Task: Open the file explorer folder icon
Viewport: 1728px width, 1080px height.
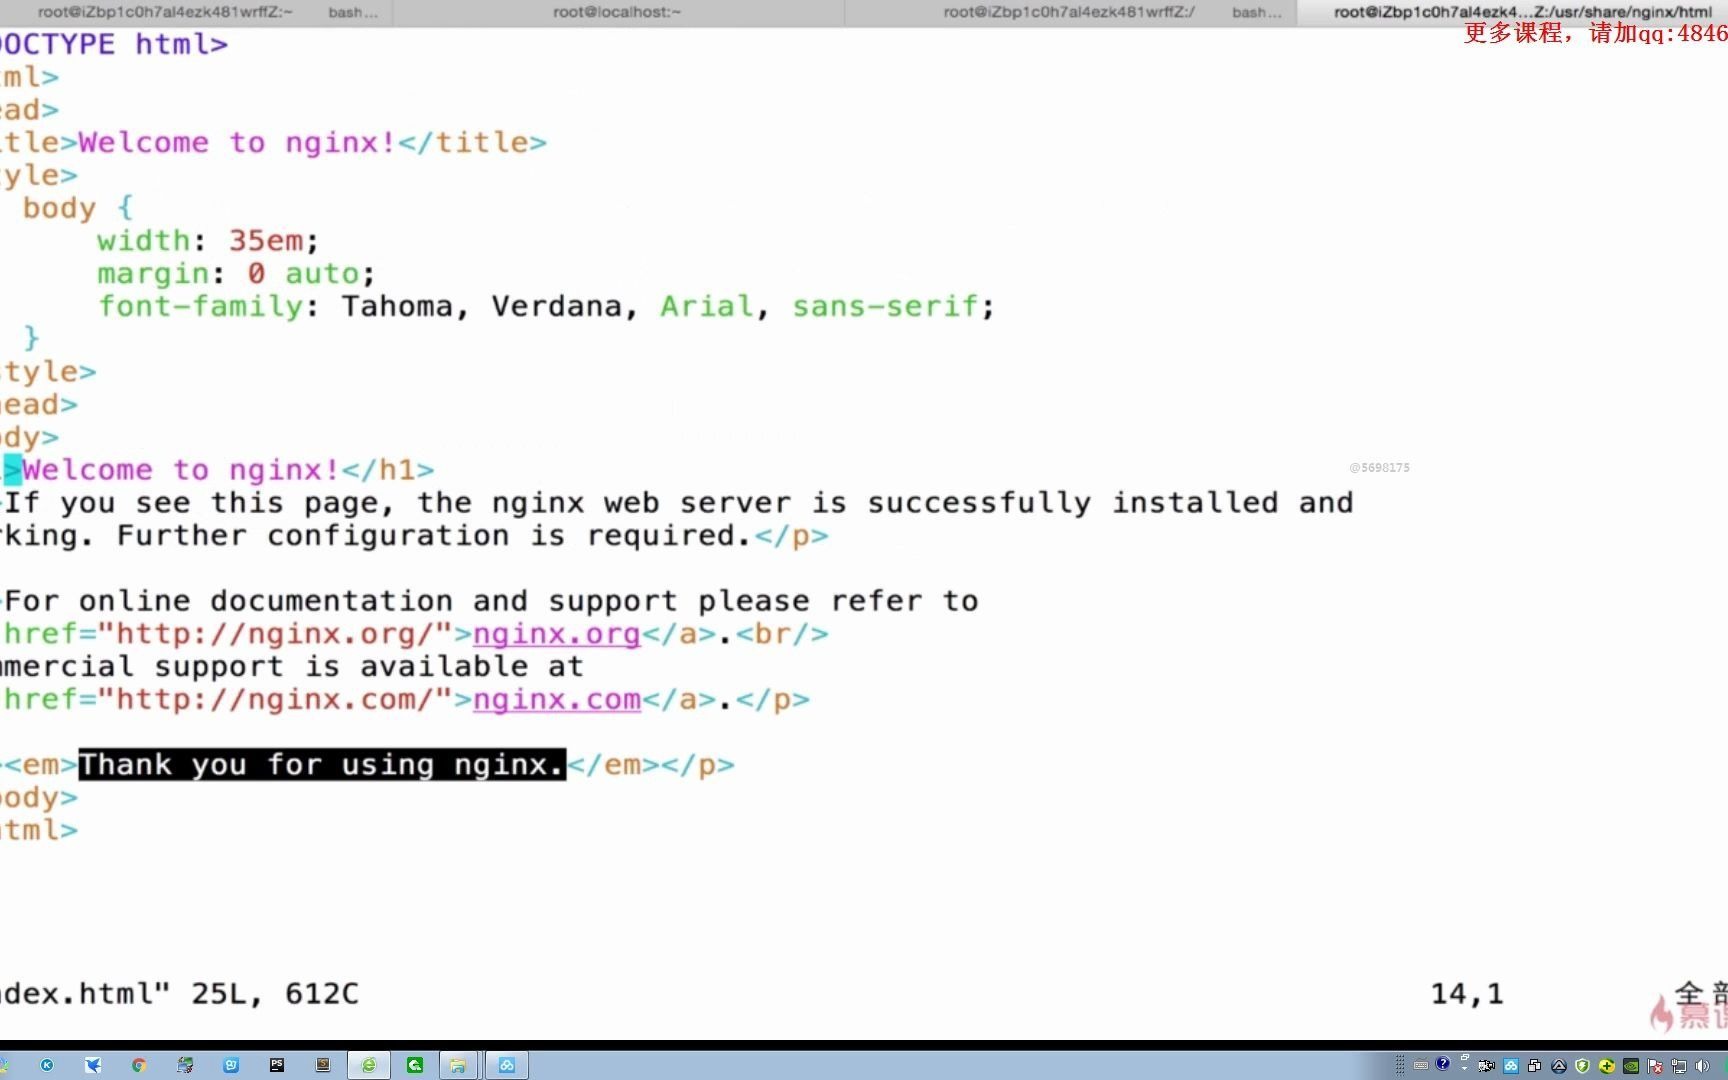Action: tap(458, 1065)
